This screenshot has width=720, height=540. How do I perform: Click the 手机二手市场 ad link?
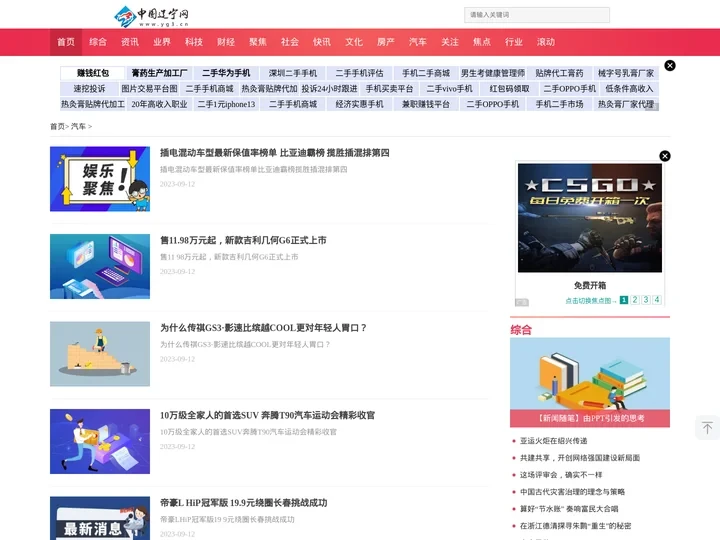(x=559, y=104)
